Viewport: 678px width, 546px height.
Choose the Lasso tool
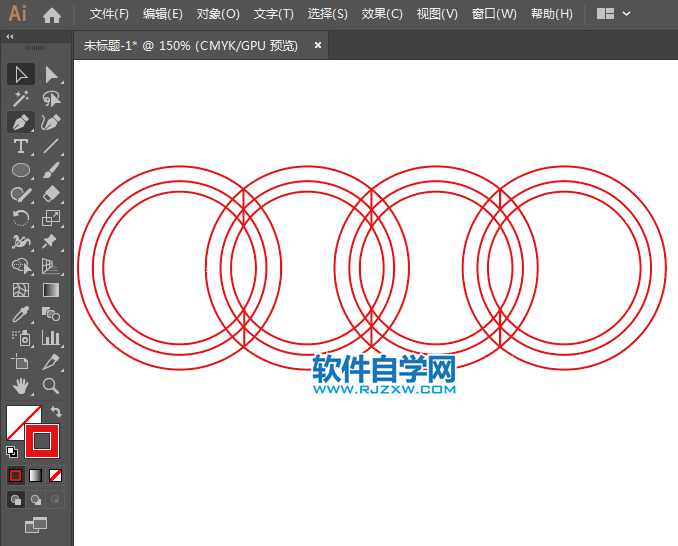(51, 99)
